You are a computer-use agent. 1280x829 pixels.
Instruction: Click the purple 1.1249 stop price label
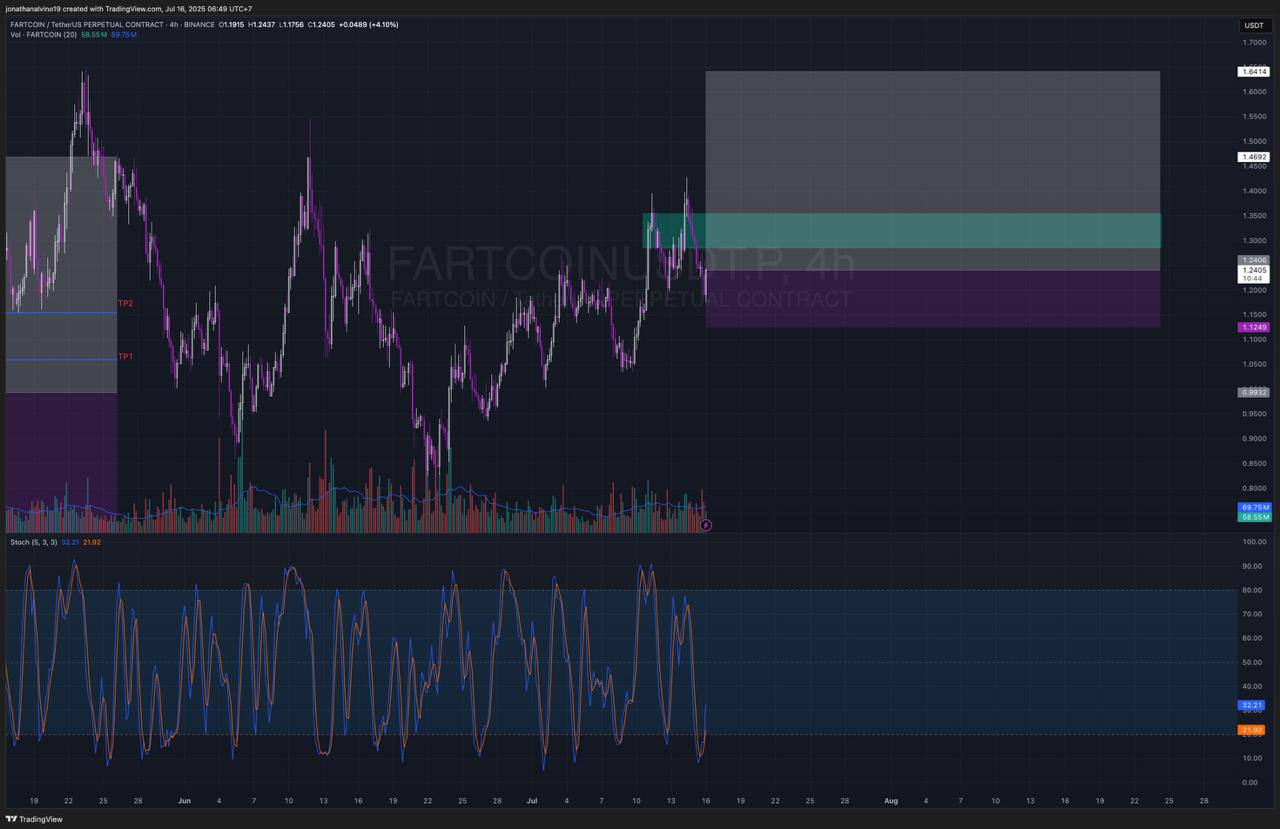pos(1253,327)
